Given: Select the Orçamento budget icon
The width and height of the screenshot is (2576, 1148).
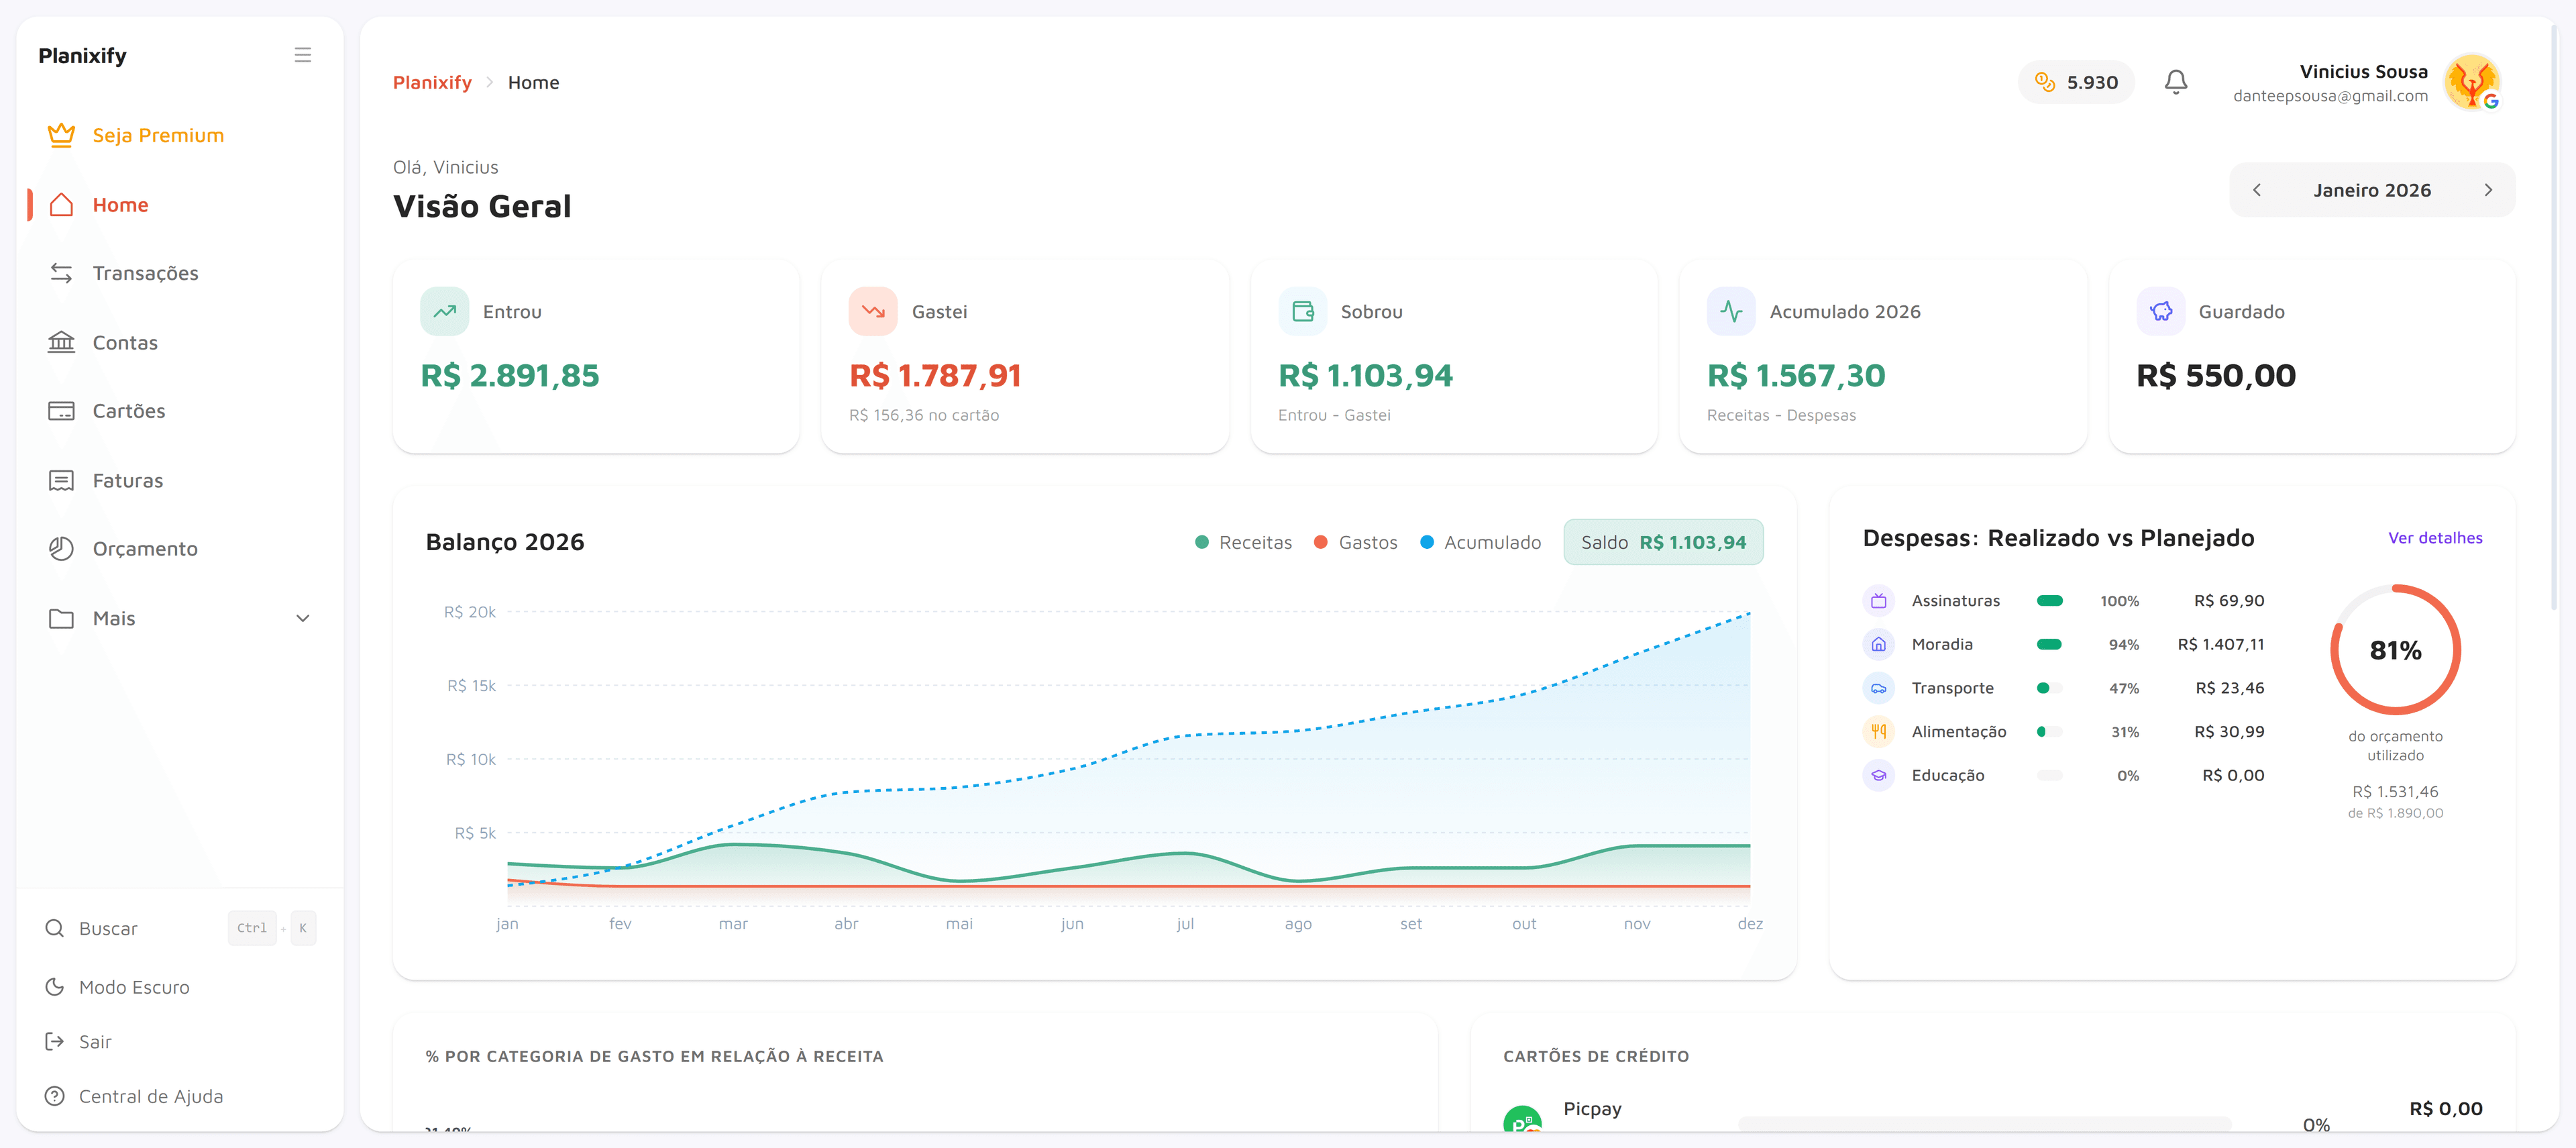Looking at the screenshot, I should click(61, 548).
